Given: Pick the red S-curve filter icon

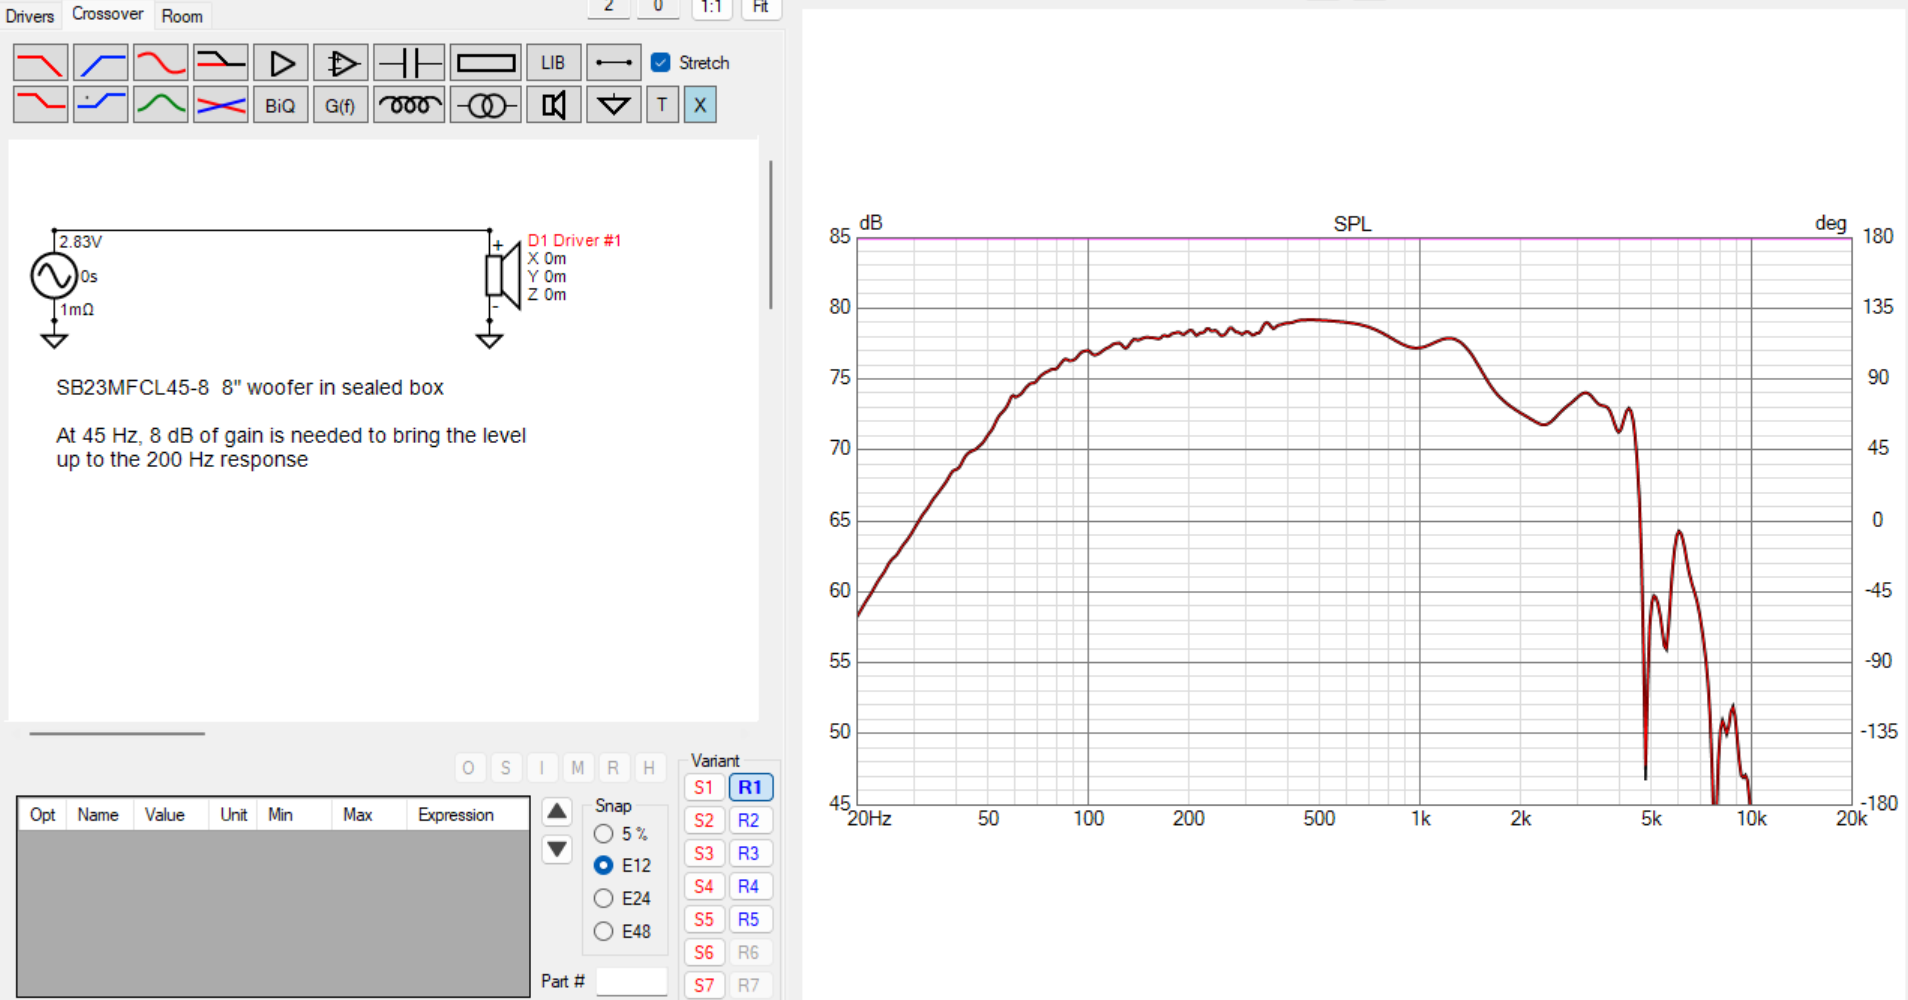Looking at the screenshot, I should coord(160,63).
